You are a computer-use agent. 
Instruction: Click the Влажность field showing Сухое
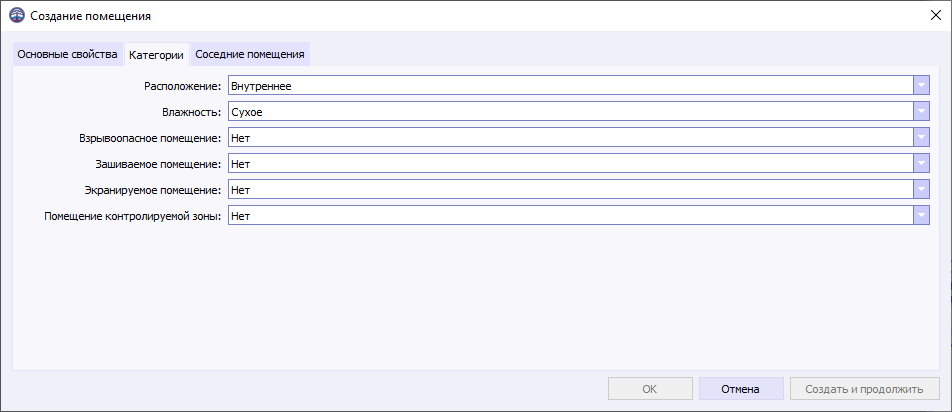[570, 112]
